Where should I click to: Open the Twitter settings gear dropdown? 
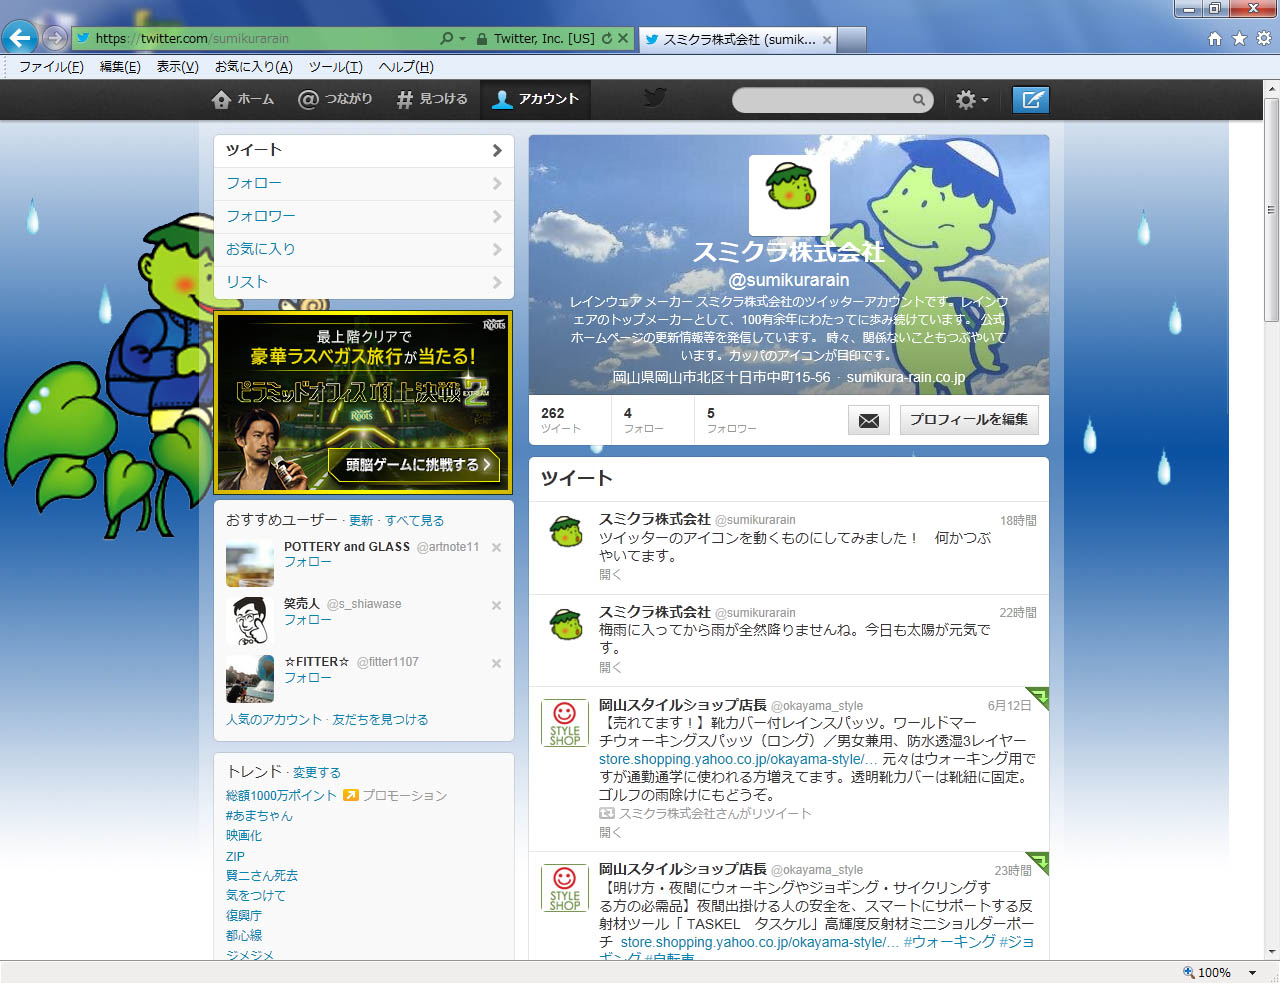click(x=972, y=100)
